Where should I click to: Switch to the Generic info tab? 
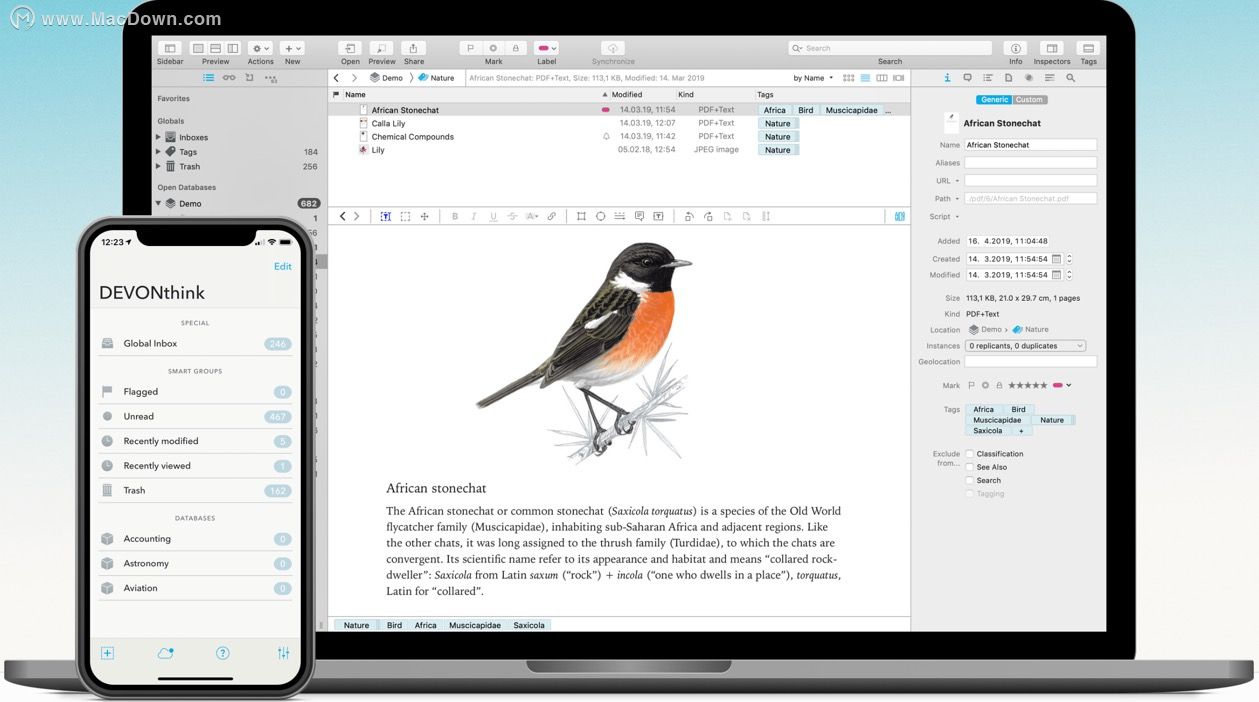pos(994,99)
